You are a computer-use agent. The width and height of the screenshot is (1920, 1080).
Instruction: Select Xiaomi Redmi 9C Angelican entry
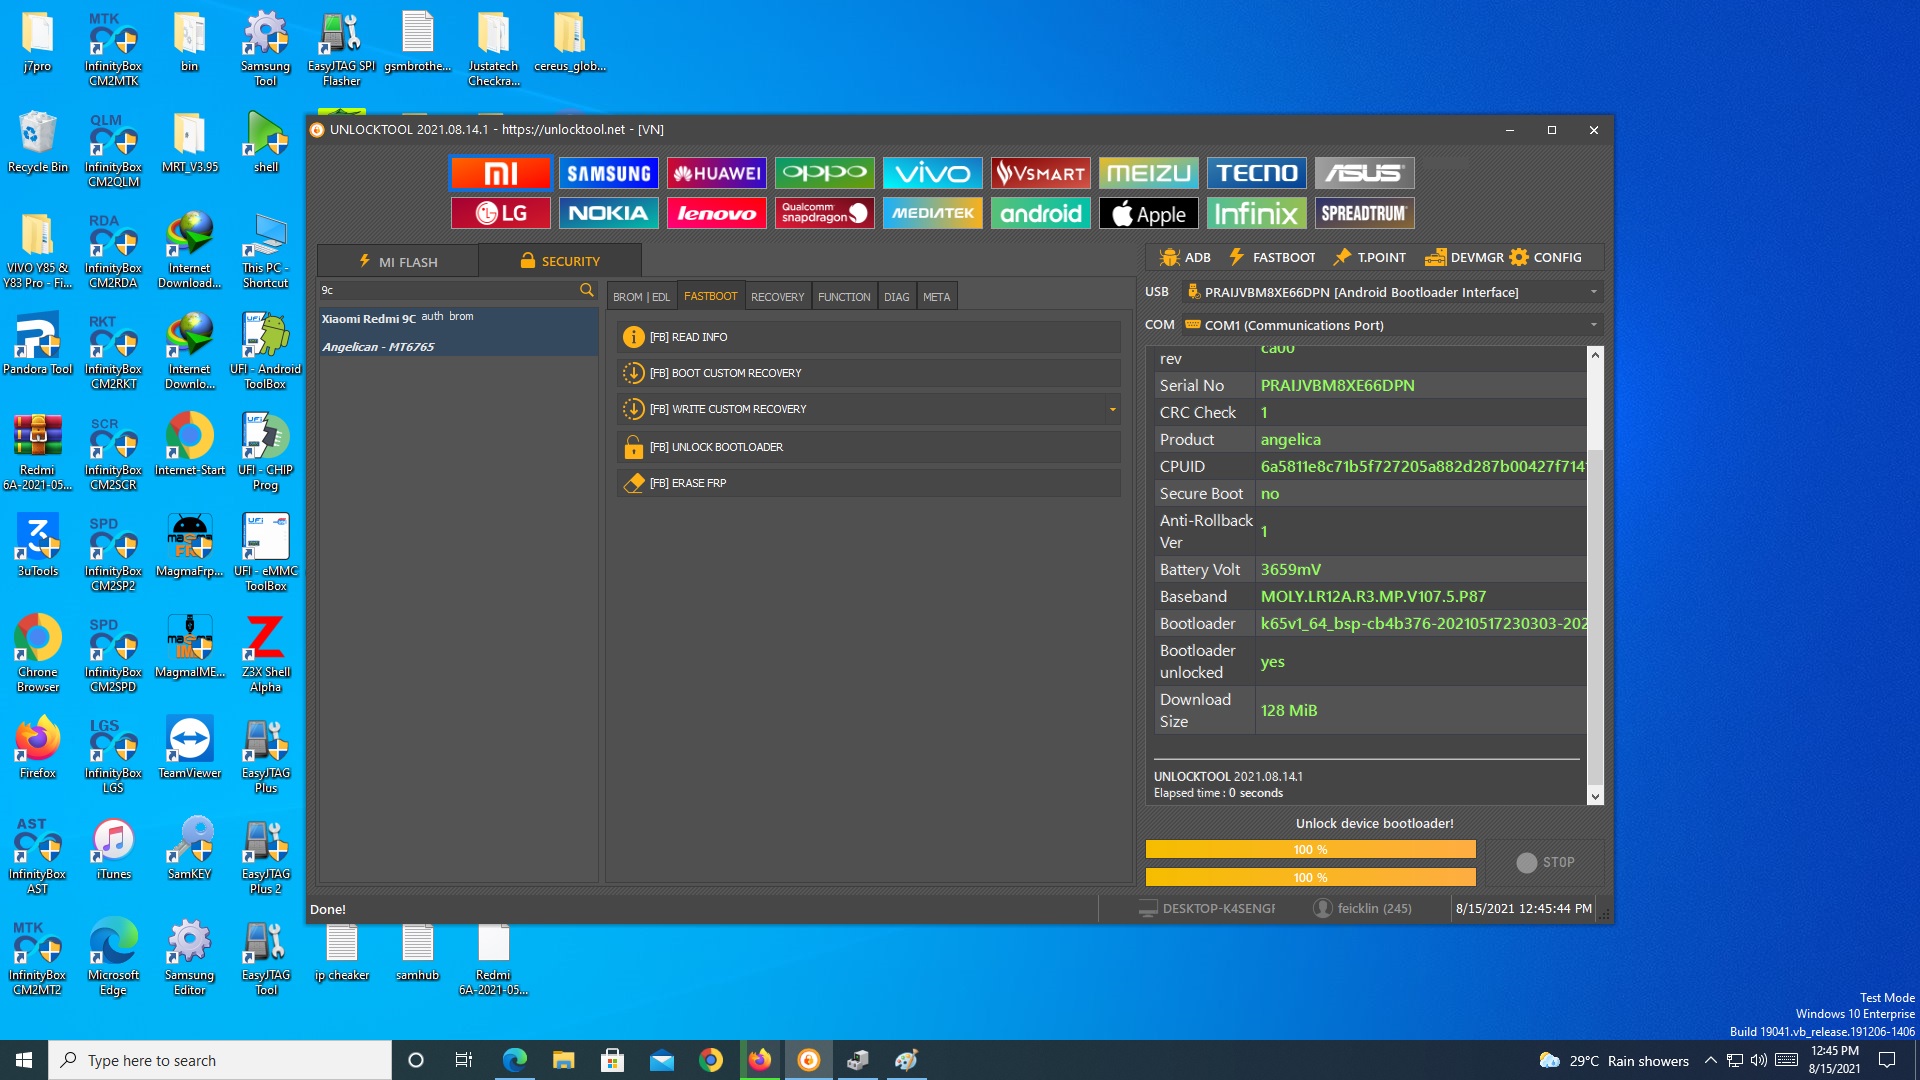pos(458,332)
